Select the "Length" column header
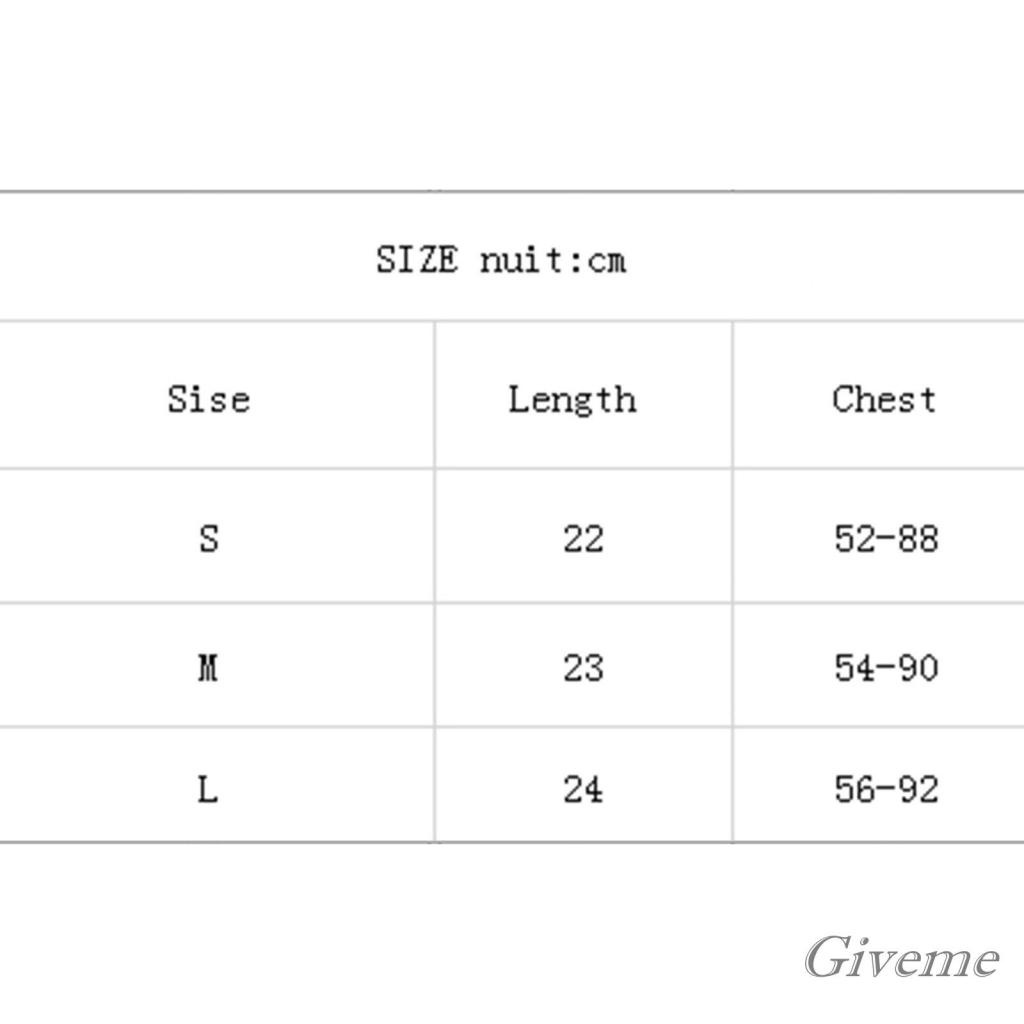The image size is (1024, 1024). (572, 400)
